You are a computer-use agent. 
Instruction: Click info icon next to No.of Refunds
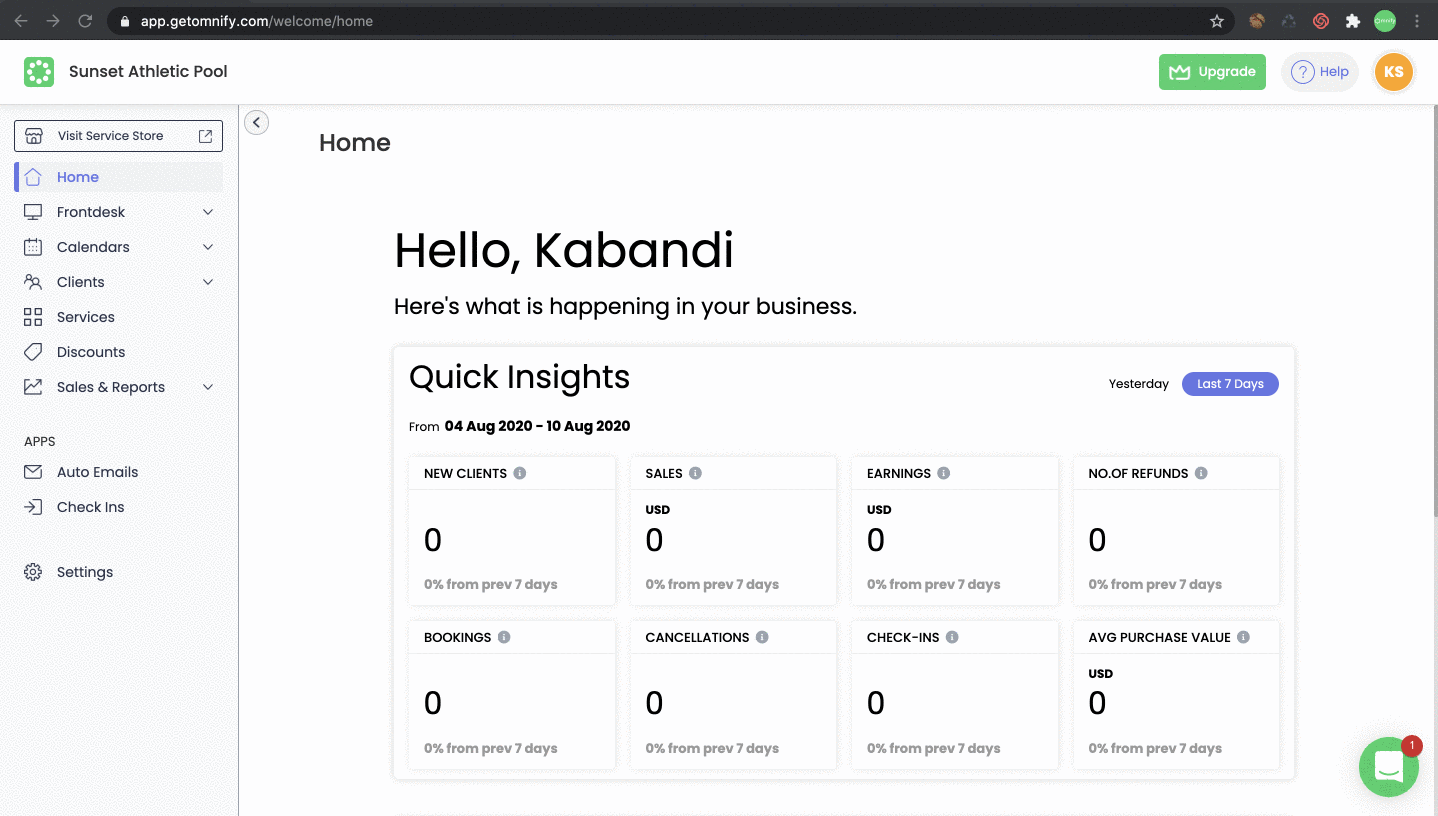pyautogui.click(x=1201, y=473)
